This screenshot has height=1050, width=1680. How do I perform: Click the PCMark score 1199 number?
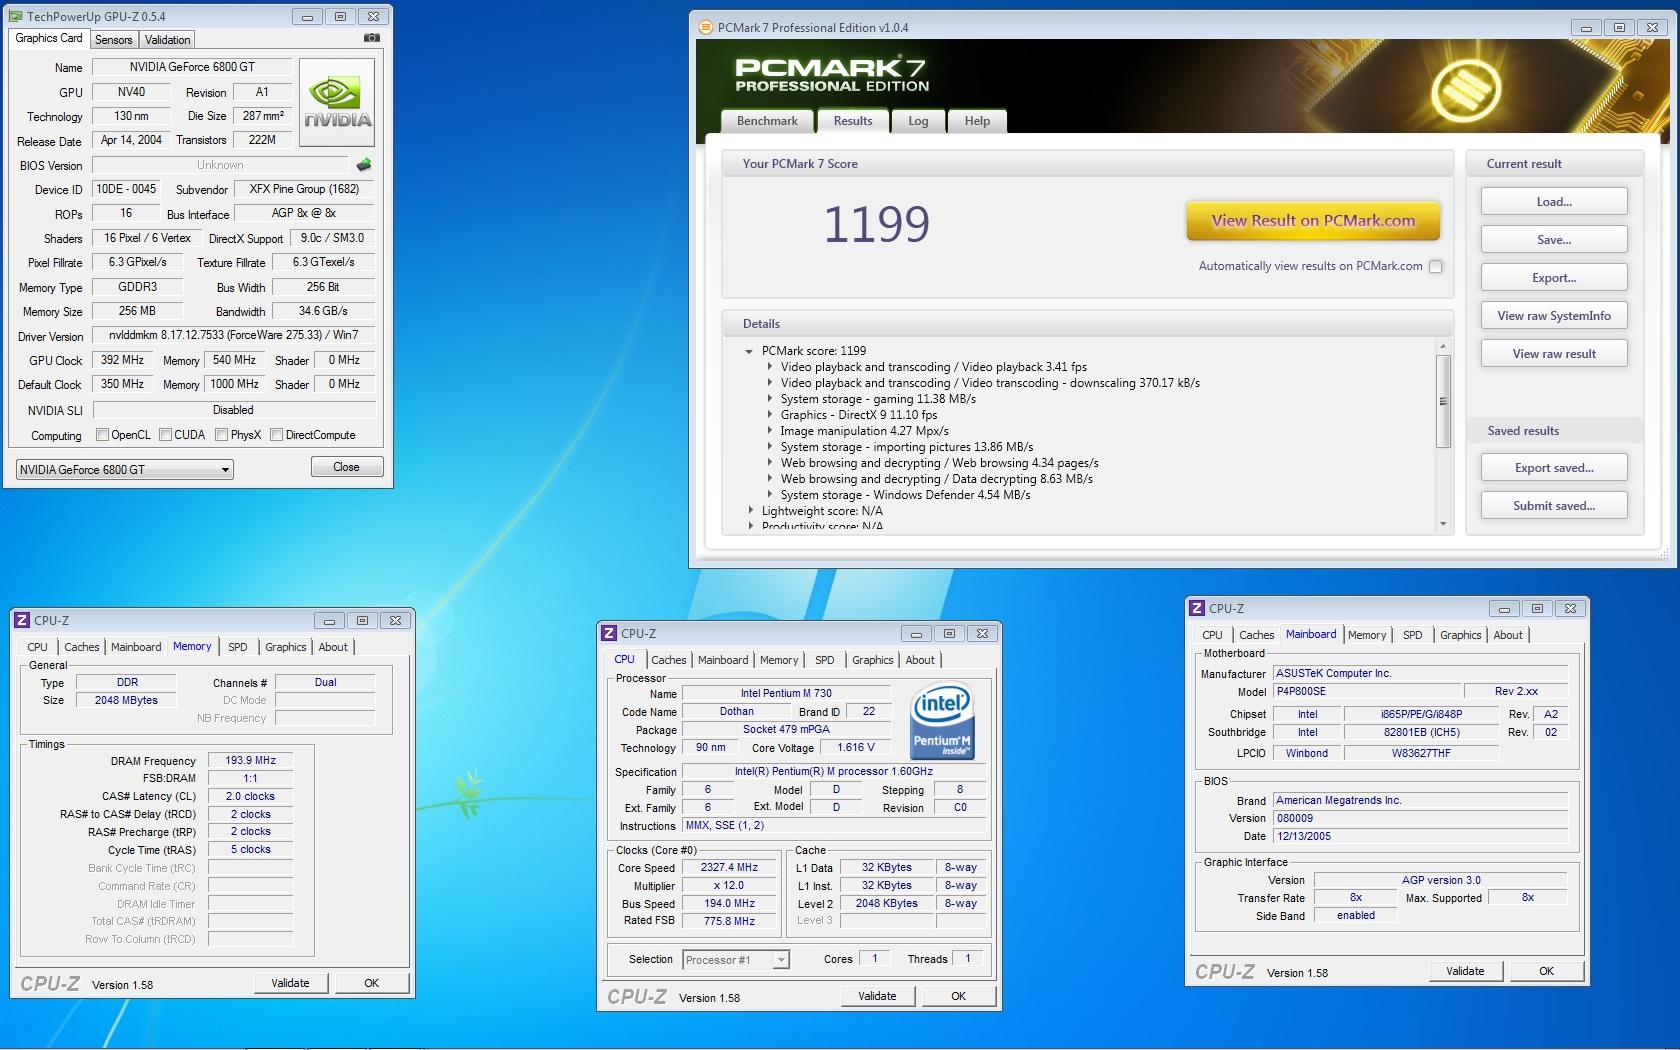[x=877, y=224]
